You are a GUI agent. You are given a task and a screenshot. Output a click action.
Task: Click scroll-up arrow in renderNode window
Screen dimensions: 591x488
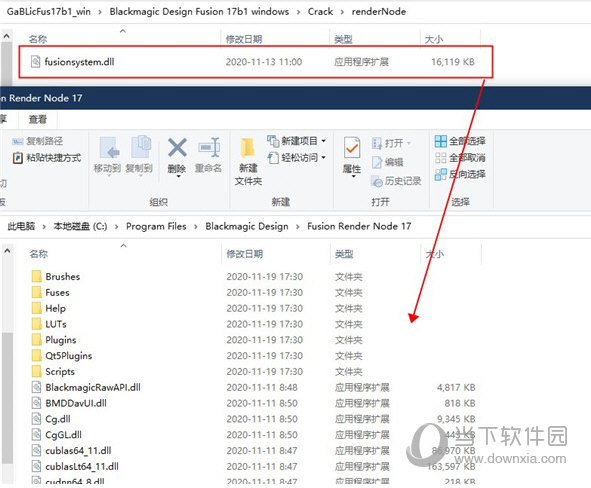[6, 36]
